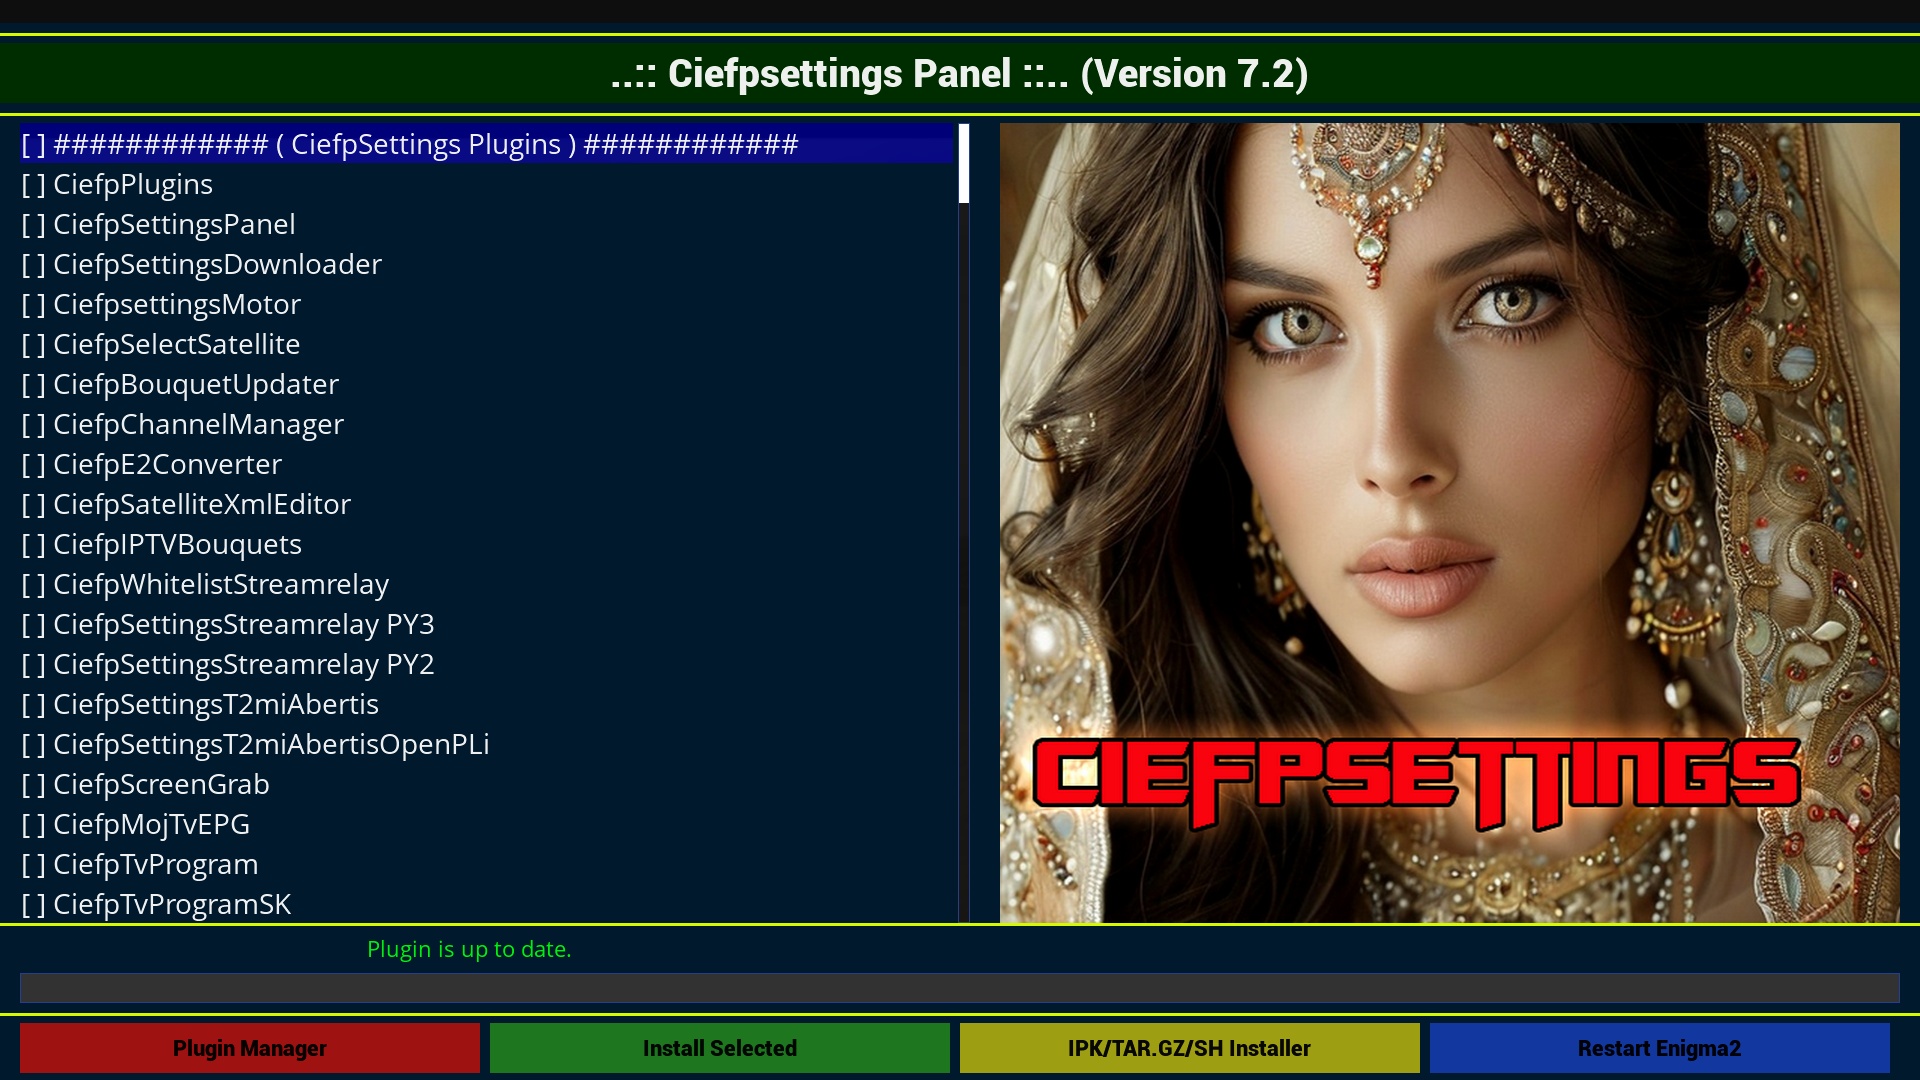Select CiefpSettingsT2miAbertis row
The width and height of the screenshot is (1920, 1080).
[488, 704]
